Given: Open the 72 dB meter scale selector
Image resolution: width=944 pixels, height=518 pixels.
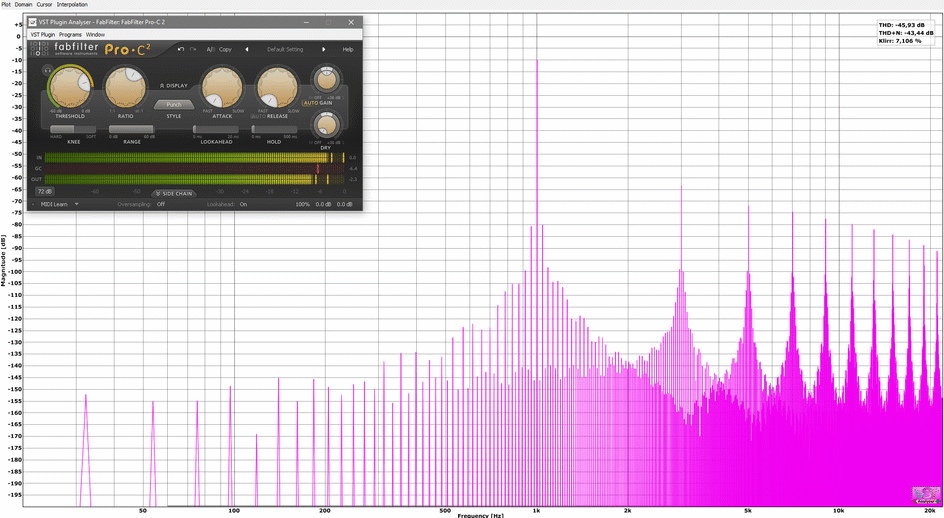Looking at the screenshot, I should point(45,192).
